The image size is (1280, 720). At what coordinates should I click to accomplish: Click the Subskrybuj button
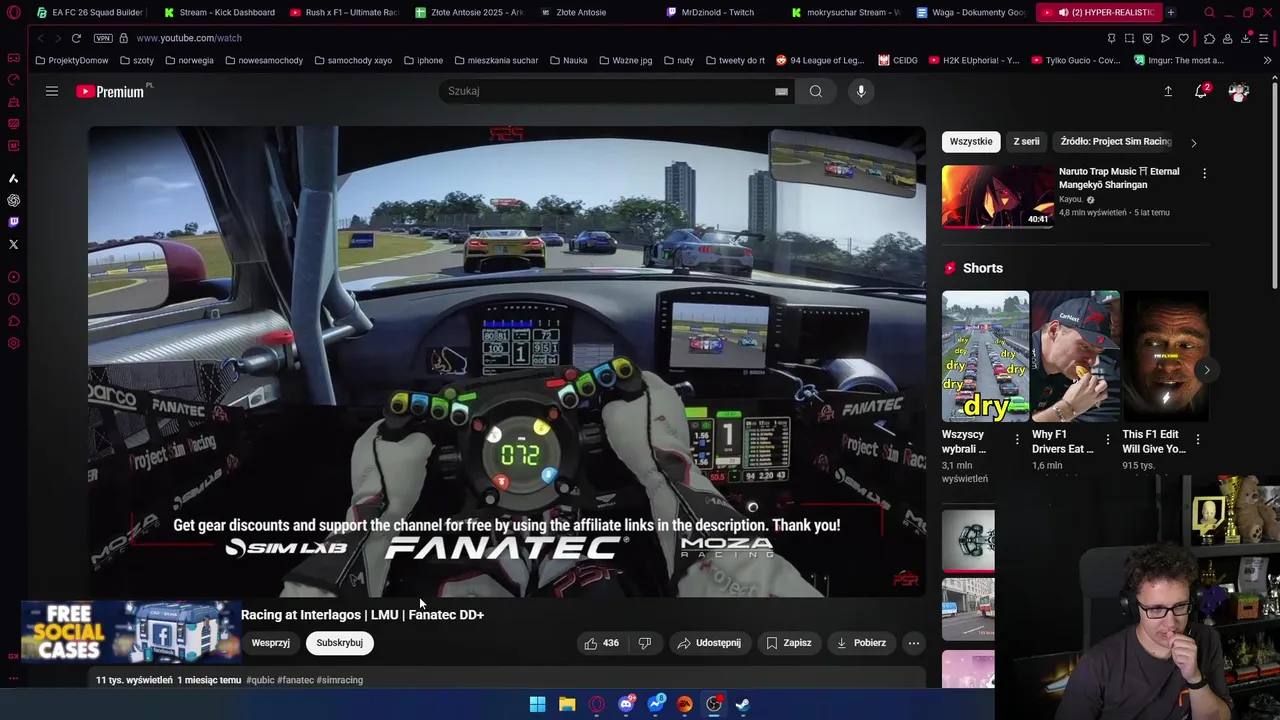coord(340,643)
